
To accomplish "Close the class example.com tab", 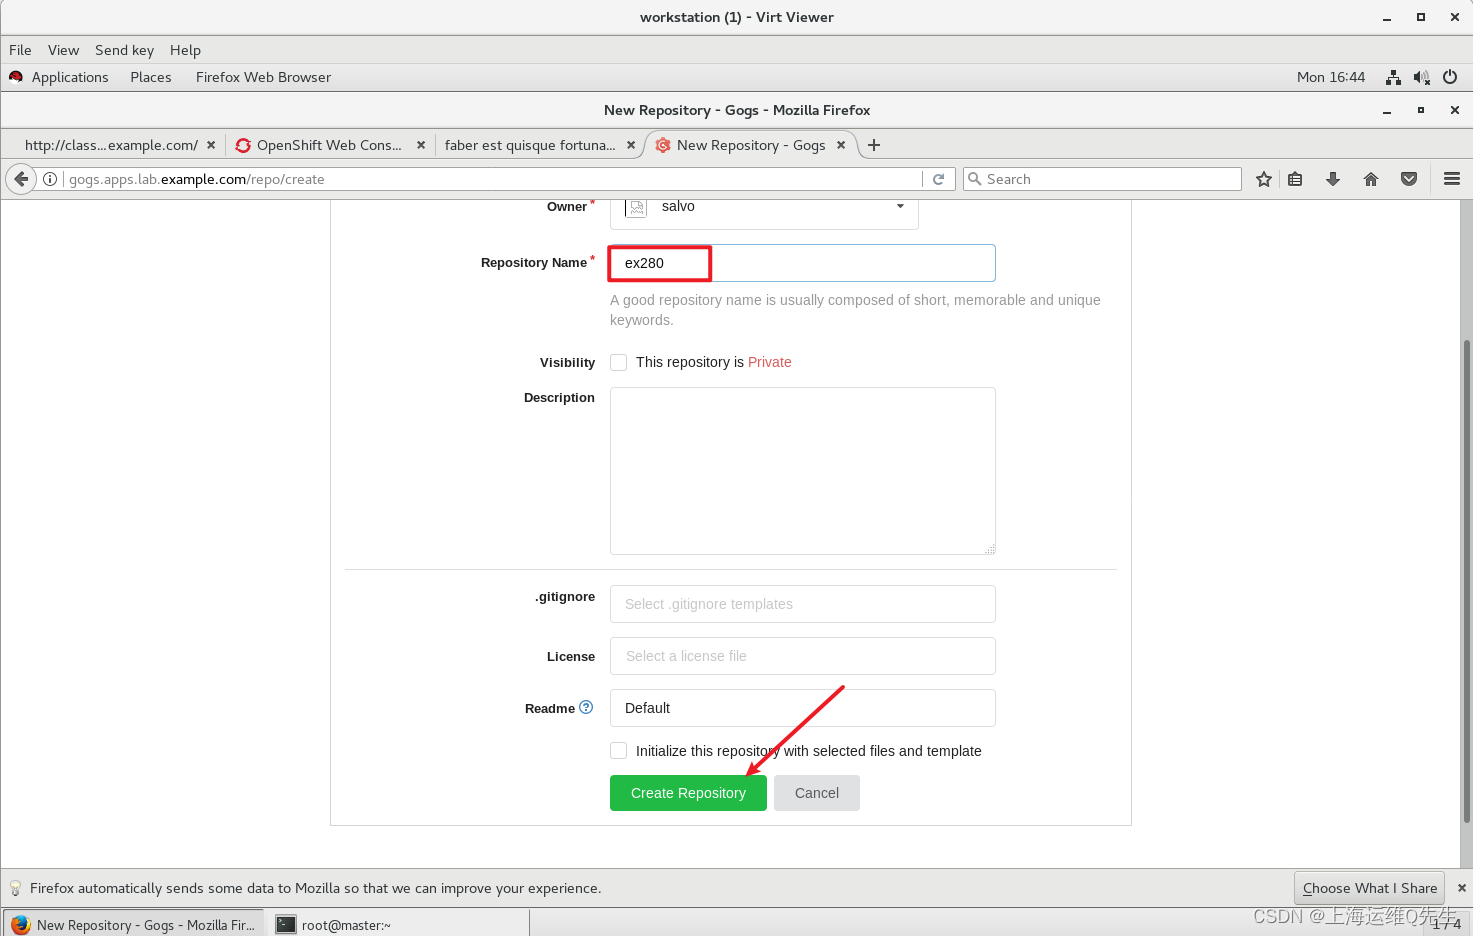I will pyautogui.click(x=211, y=145).
